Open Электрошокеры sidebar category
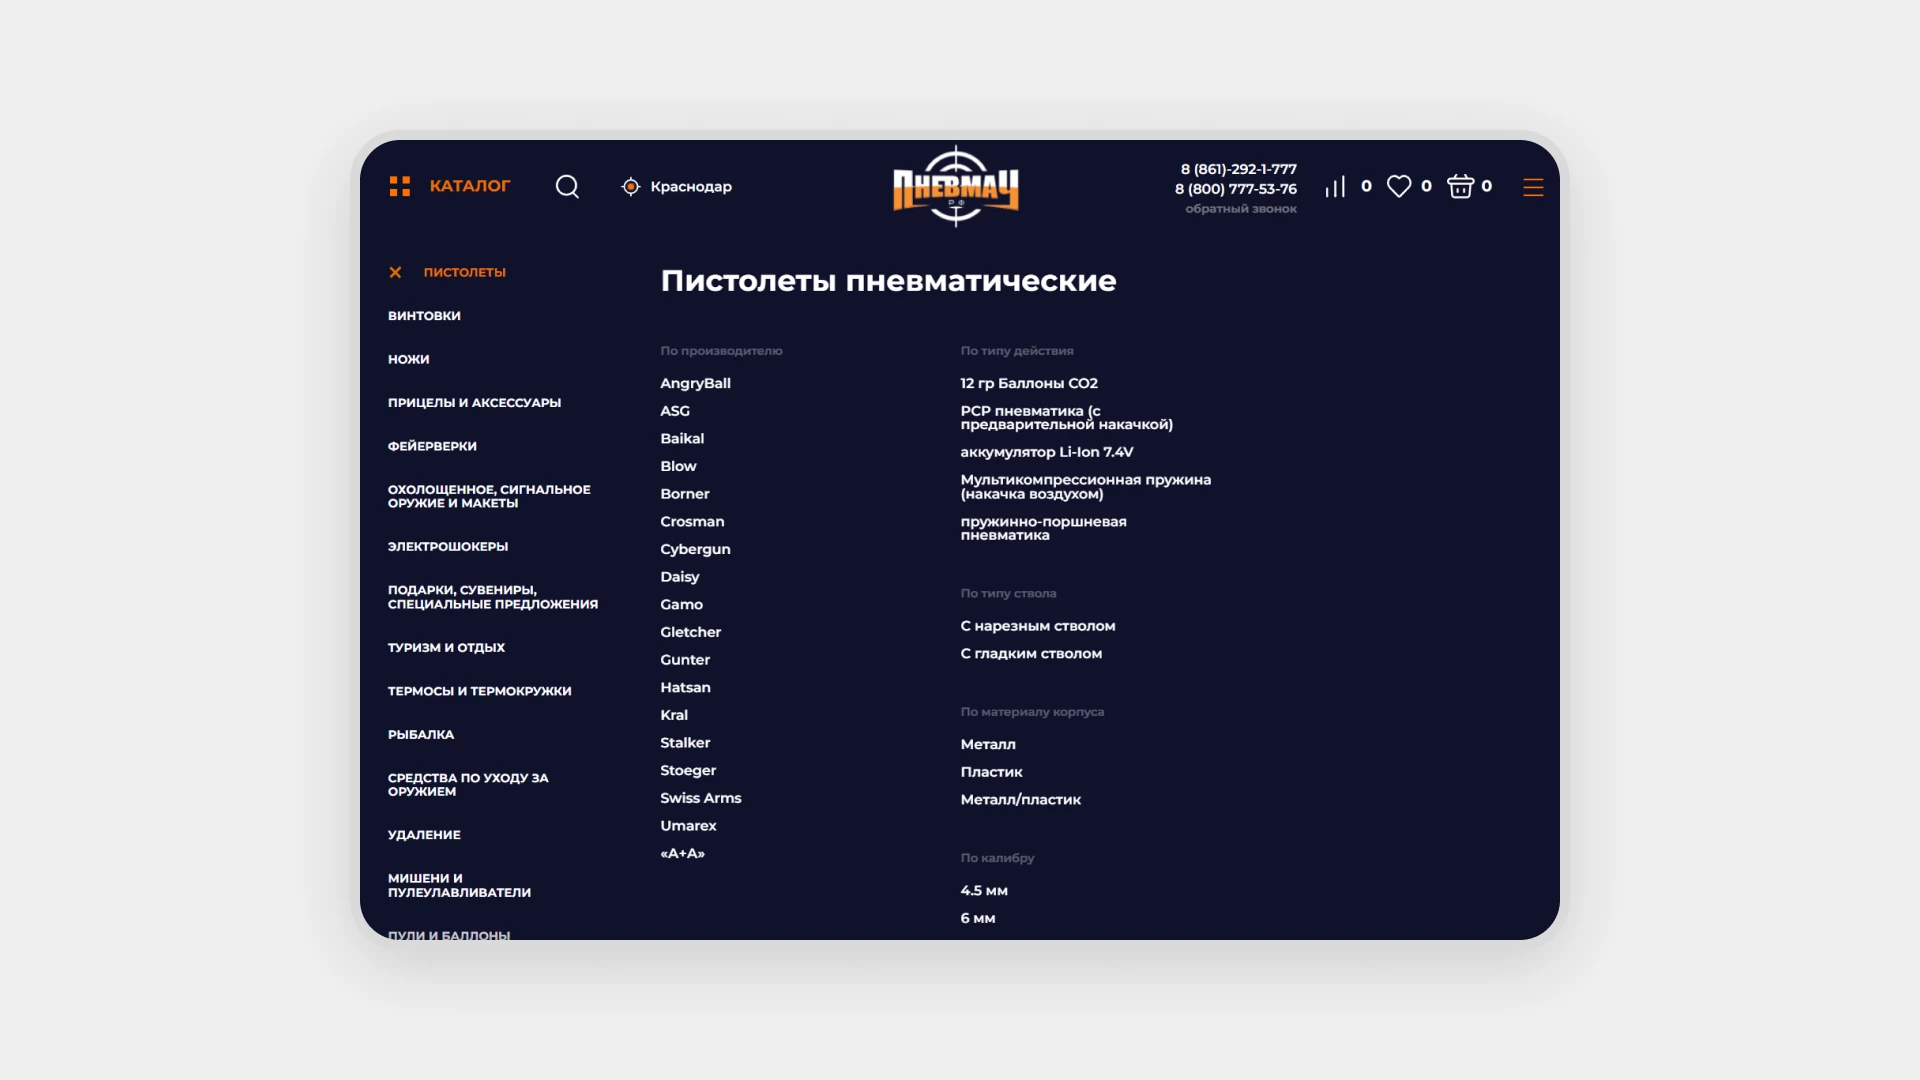 point(447,547)
